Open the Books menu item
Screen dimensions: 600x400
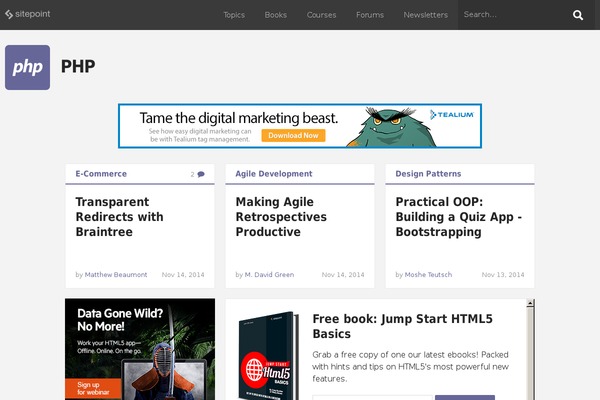(276, 15)
